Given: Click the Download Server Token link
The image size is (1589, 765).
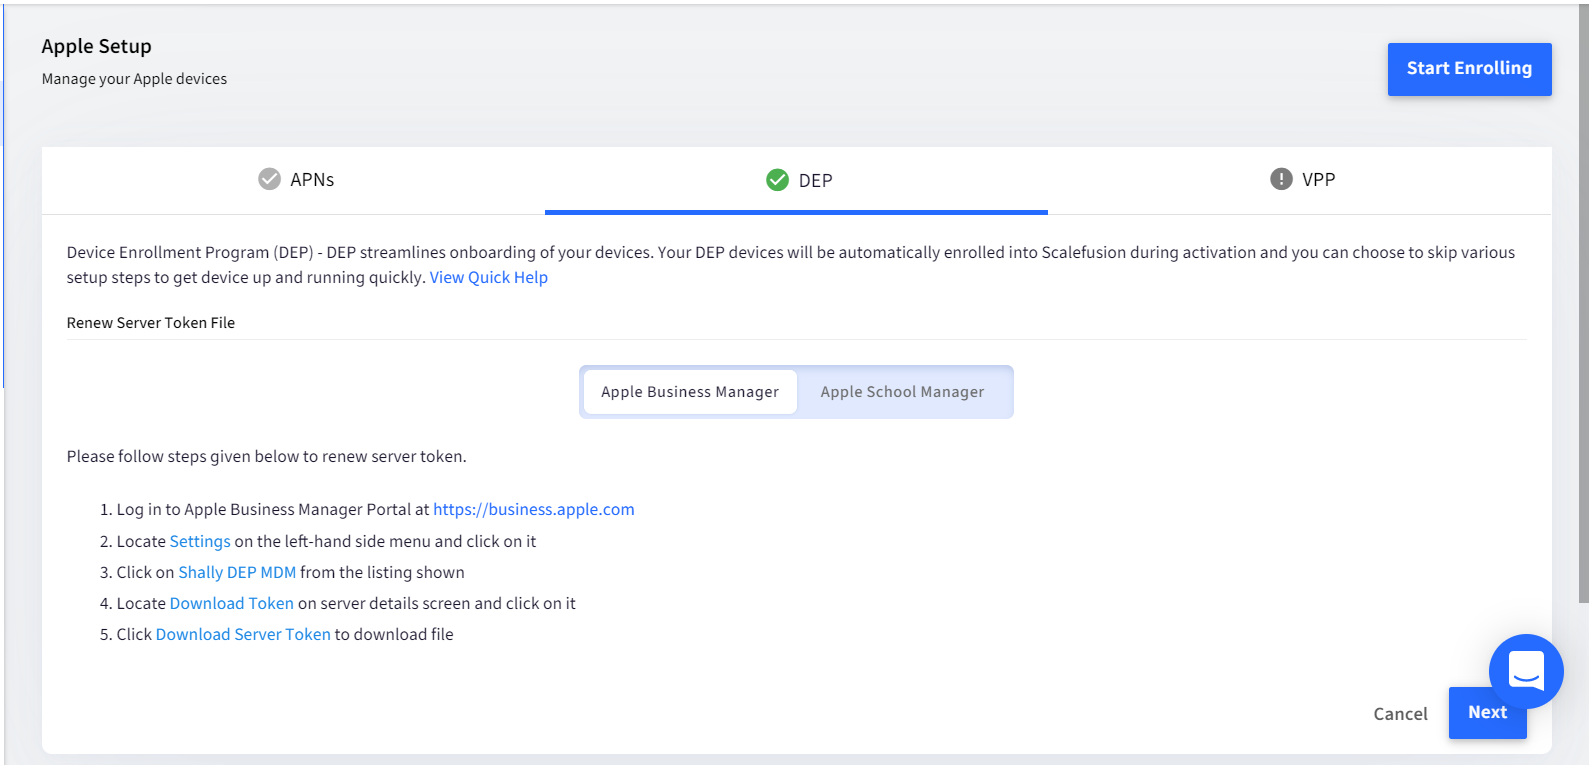Looking at the screenshot, I should (x=243, y=635).
